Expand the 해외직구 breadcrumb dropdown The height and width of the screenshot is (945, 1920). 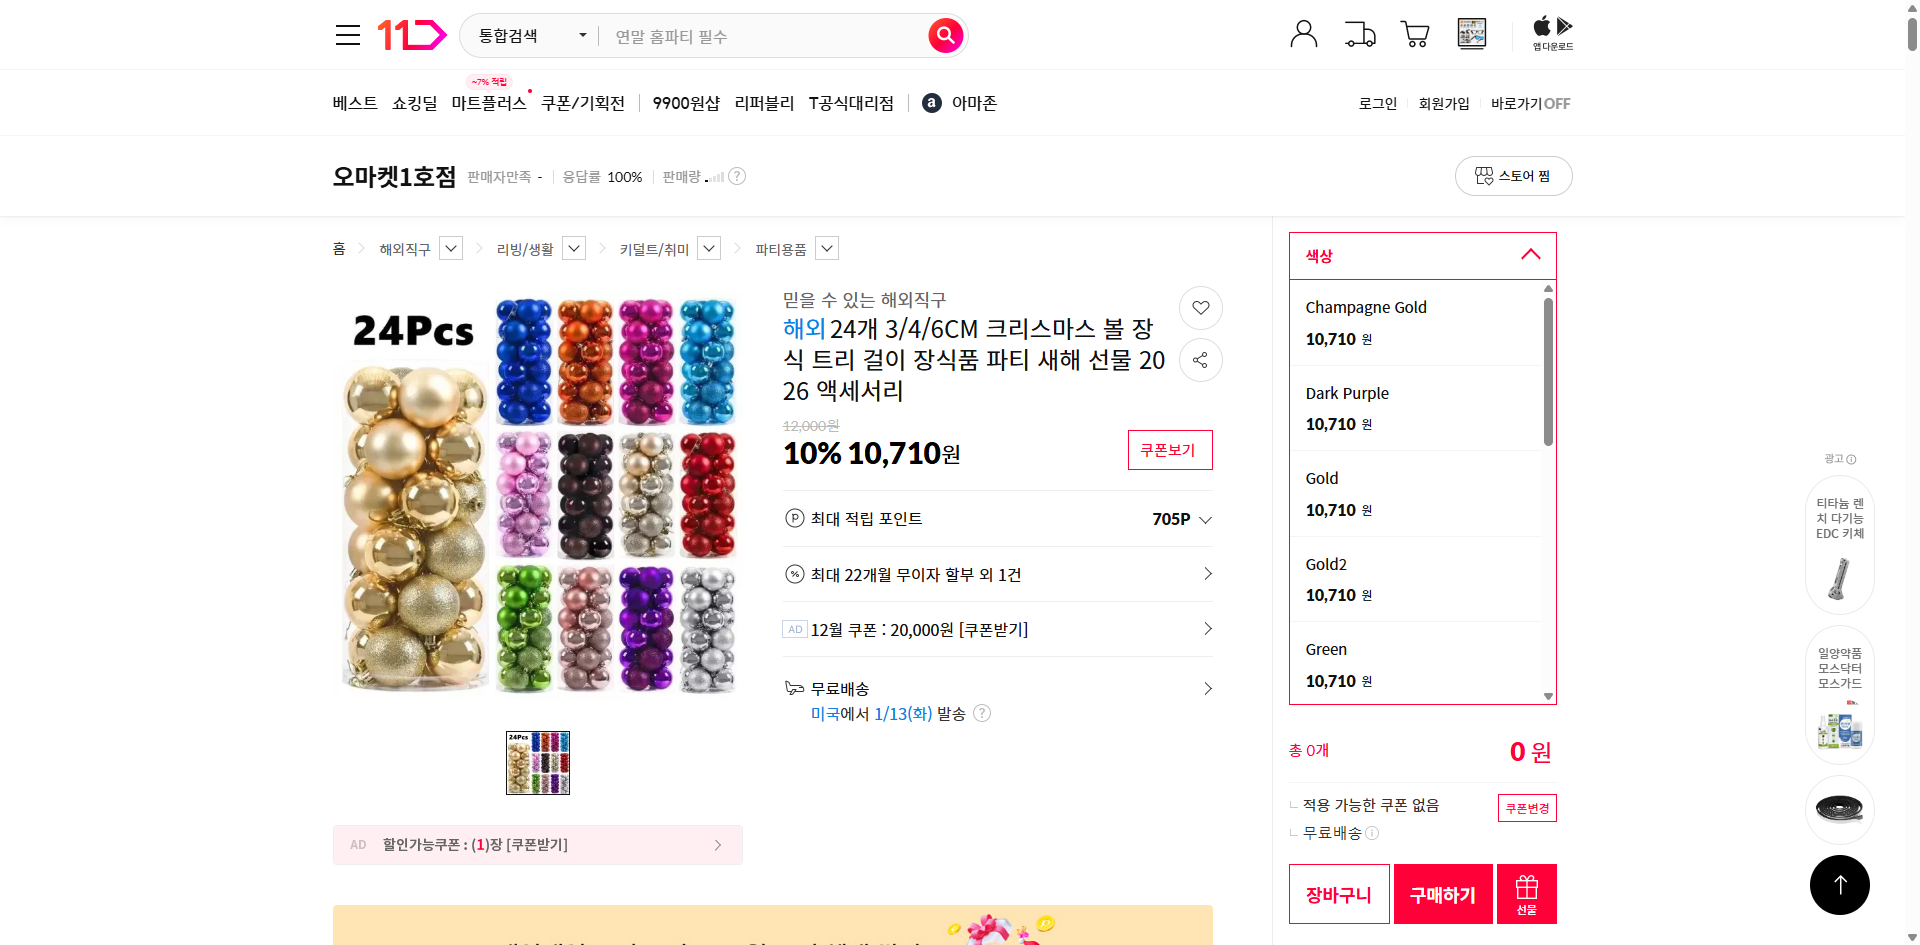[x=450, y=248]
